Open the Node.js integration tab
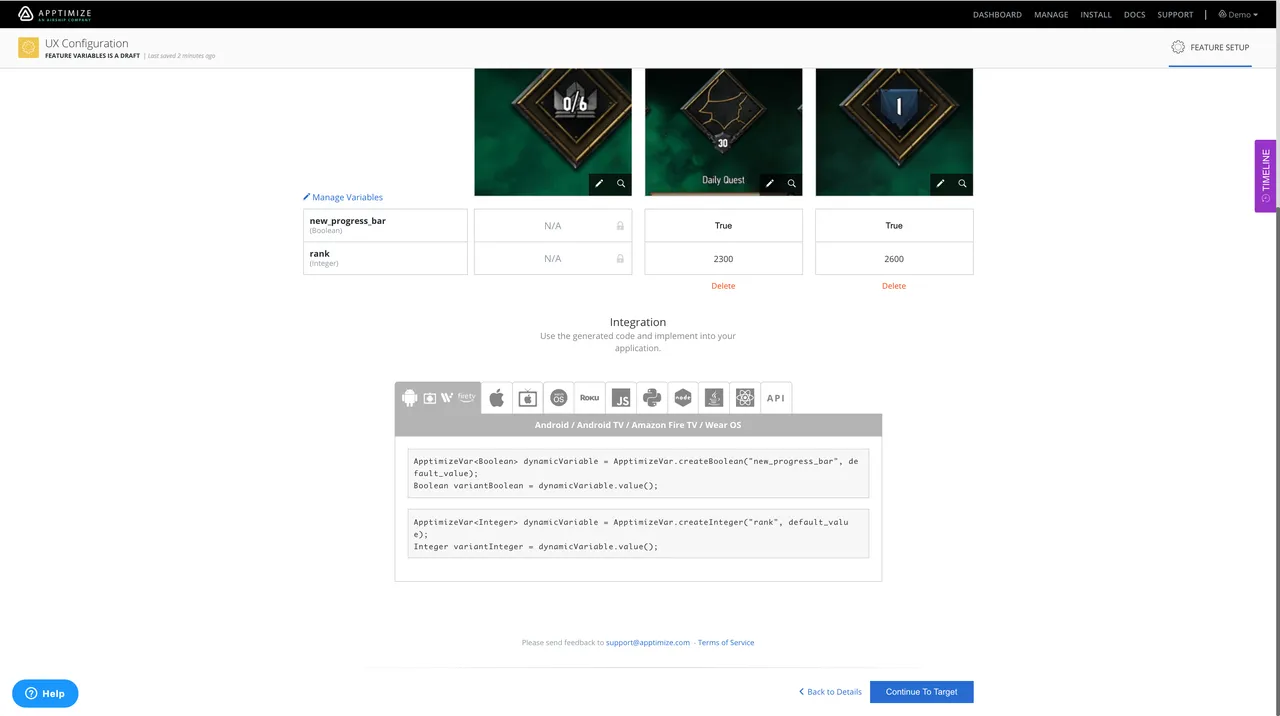The height and width of the screenshot is (716, 1280). click(x=683, y=398)
